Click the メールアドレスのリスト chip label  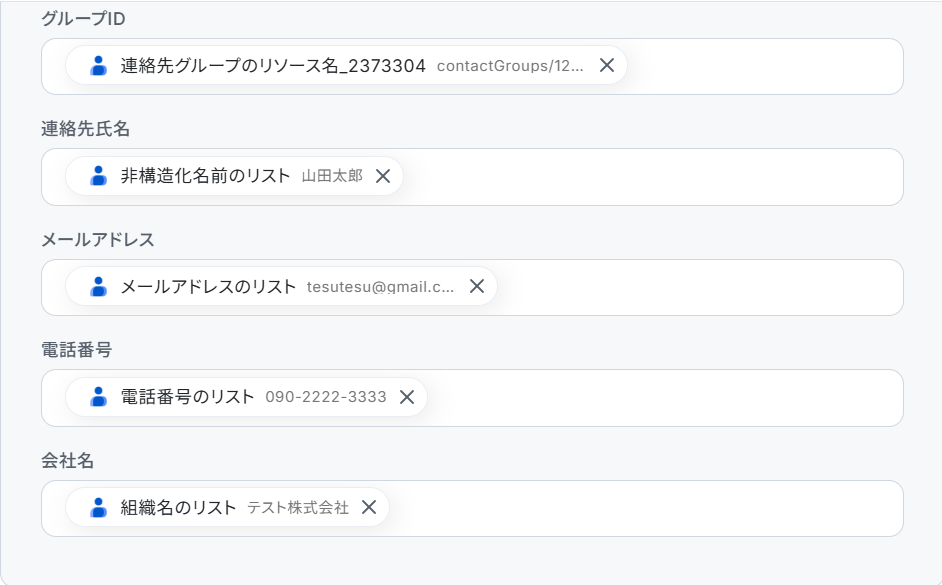click(208, 287)
